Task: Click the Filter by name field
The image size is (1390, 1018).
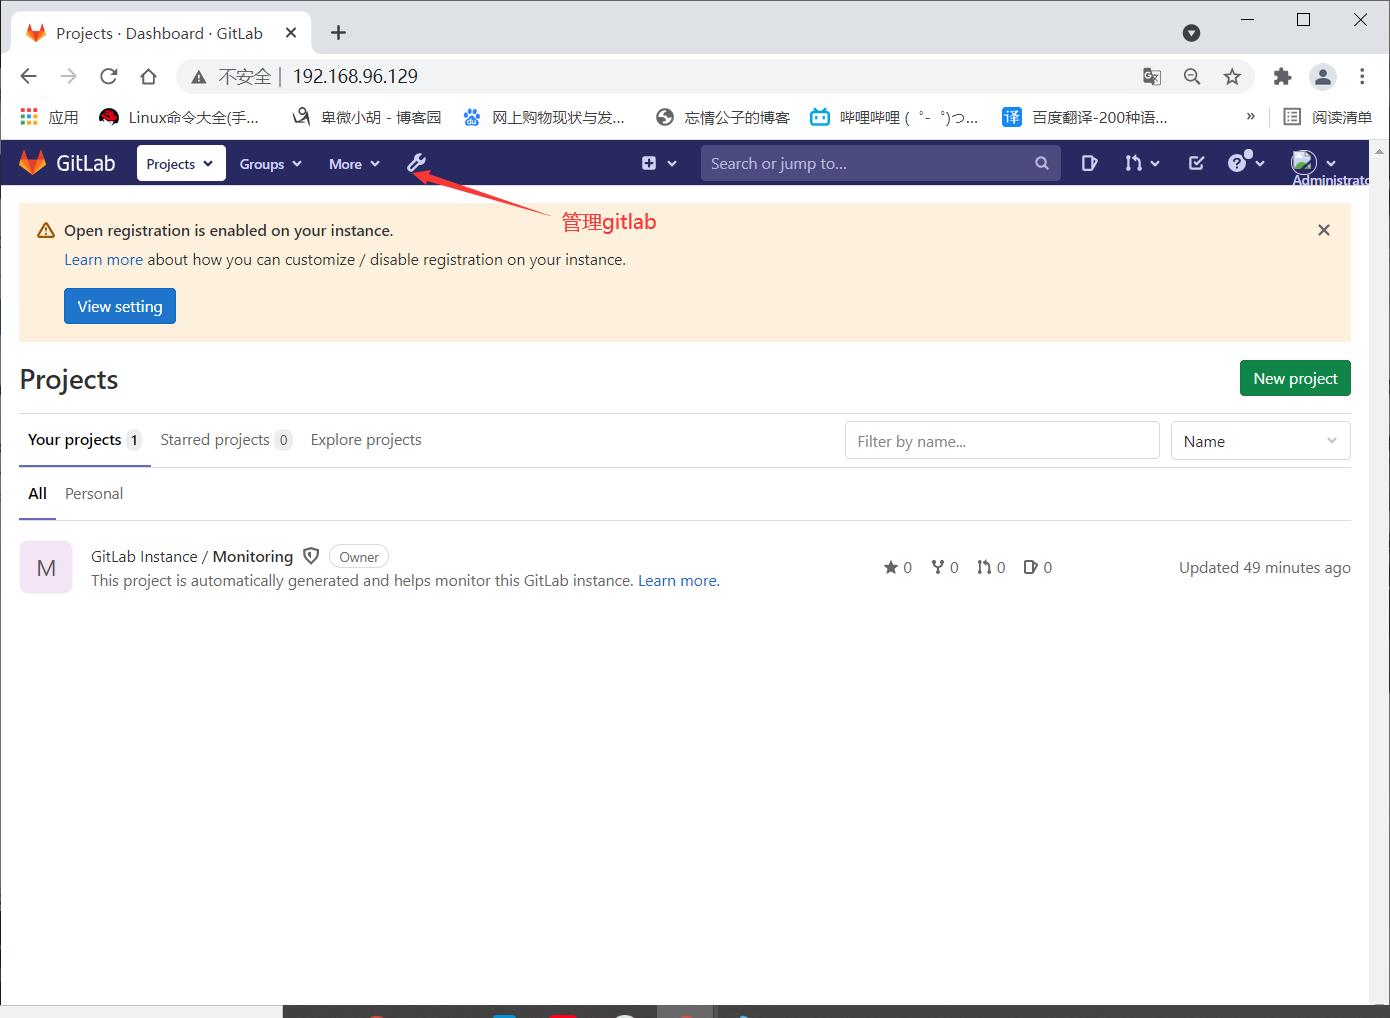Action: (x=1002, y=441)
